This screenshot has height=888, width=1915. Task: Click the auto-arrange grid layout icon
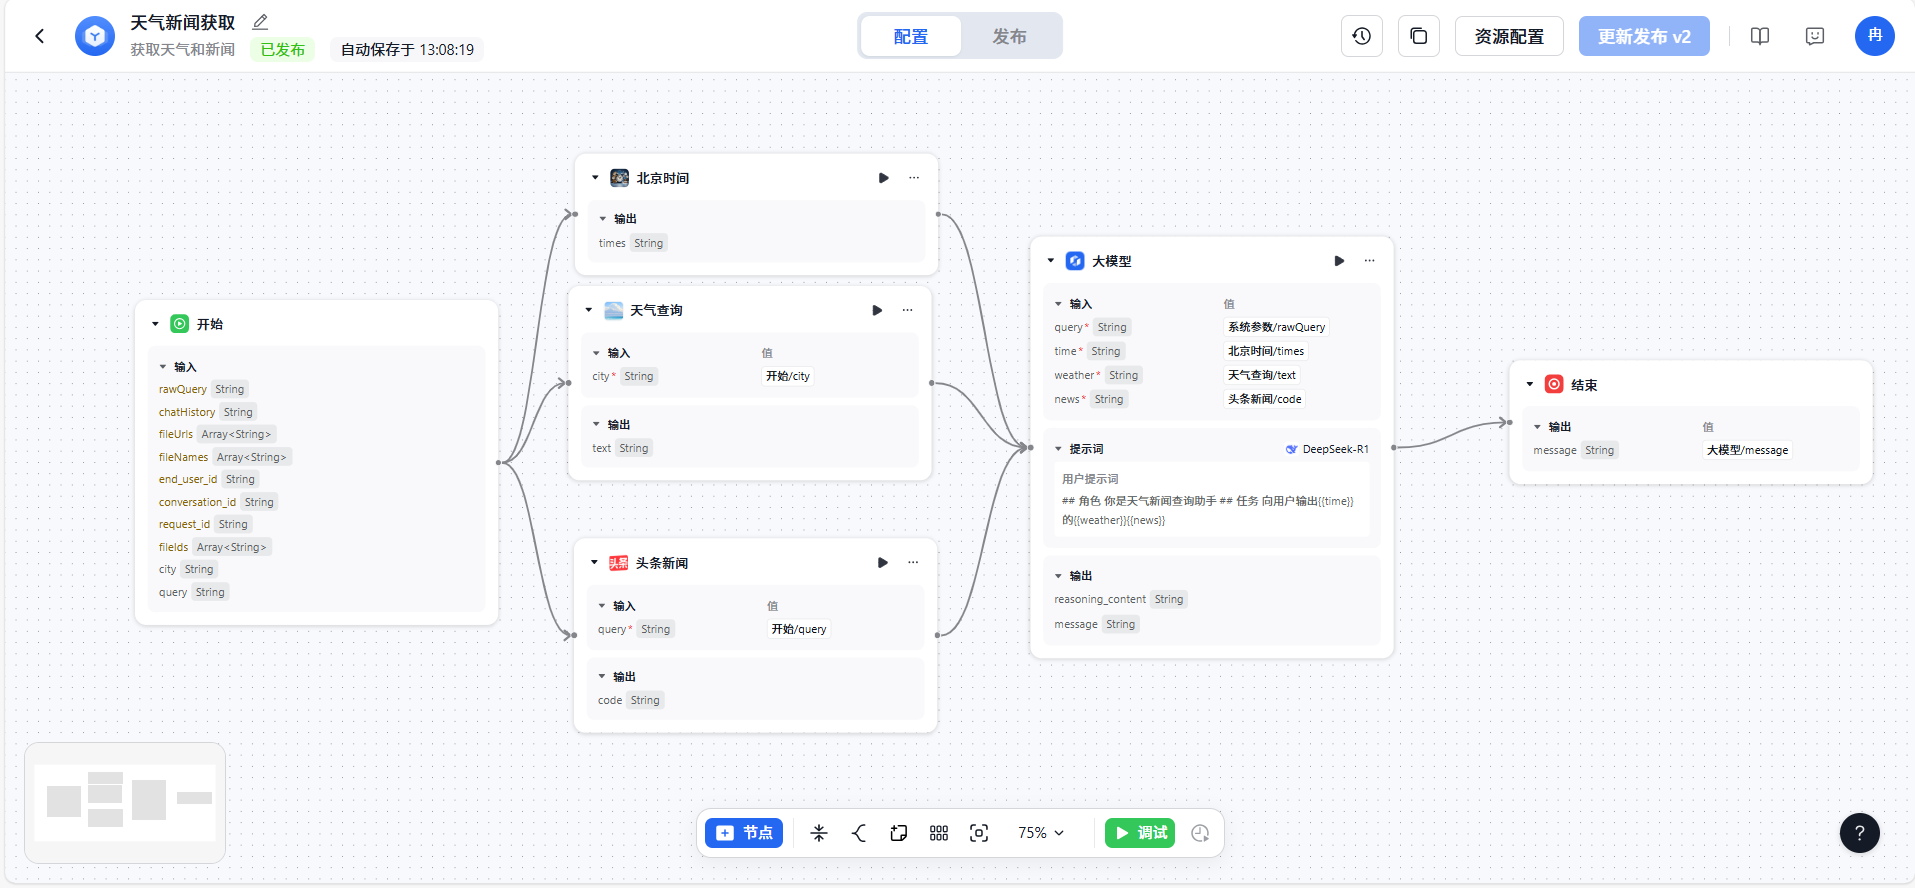pos(938,833)
